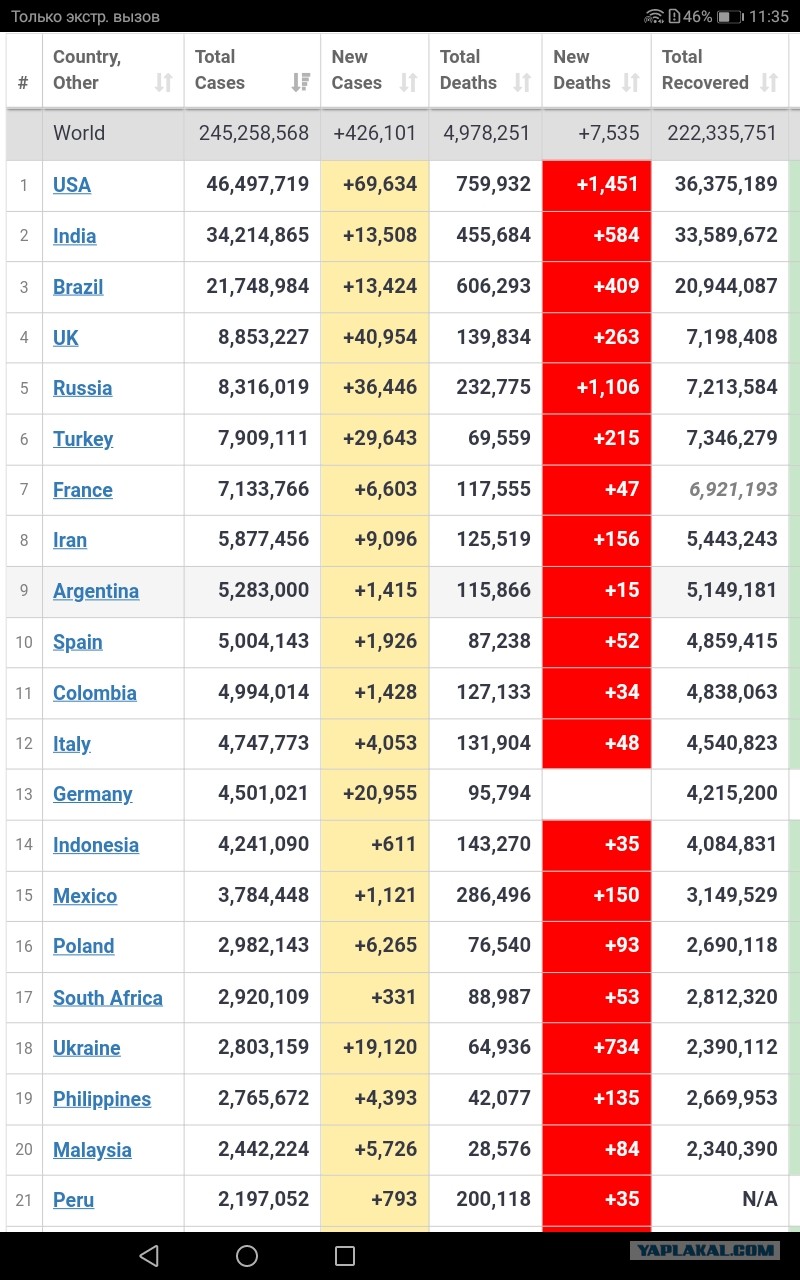Open the South Africa link

pyautogui.click(x=108, y=998)
